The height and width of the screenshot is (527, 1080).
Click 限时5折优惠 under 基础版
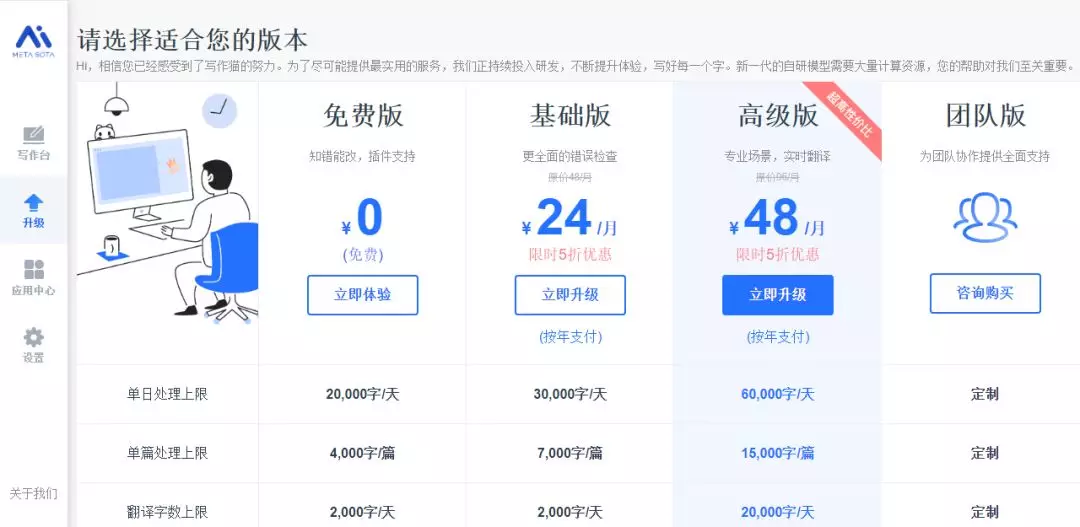570,255
